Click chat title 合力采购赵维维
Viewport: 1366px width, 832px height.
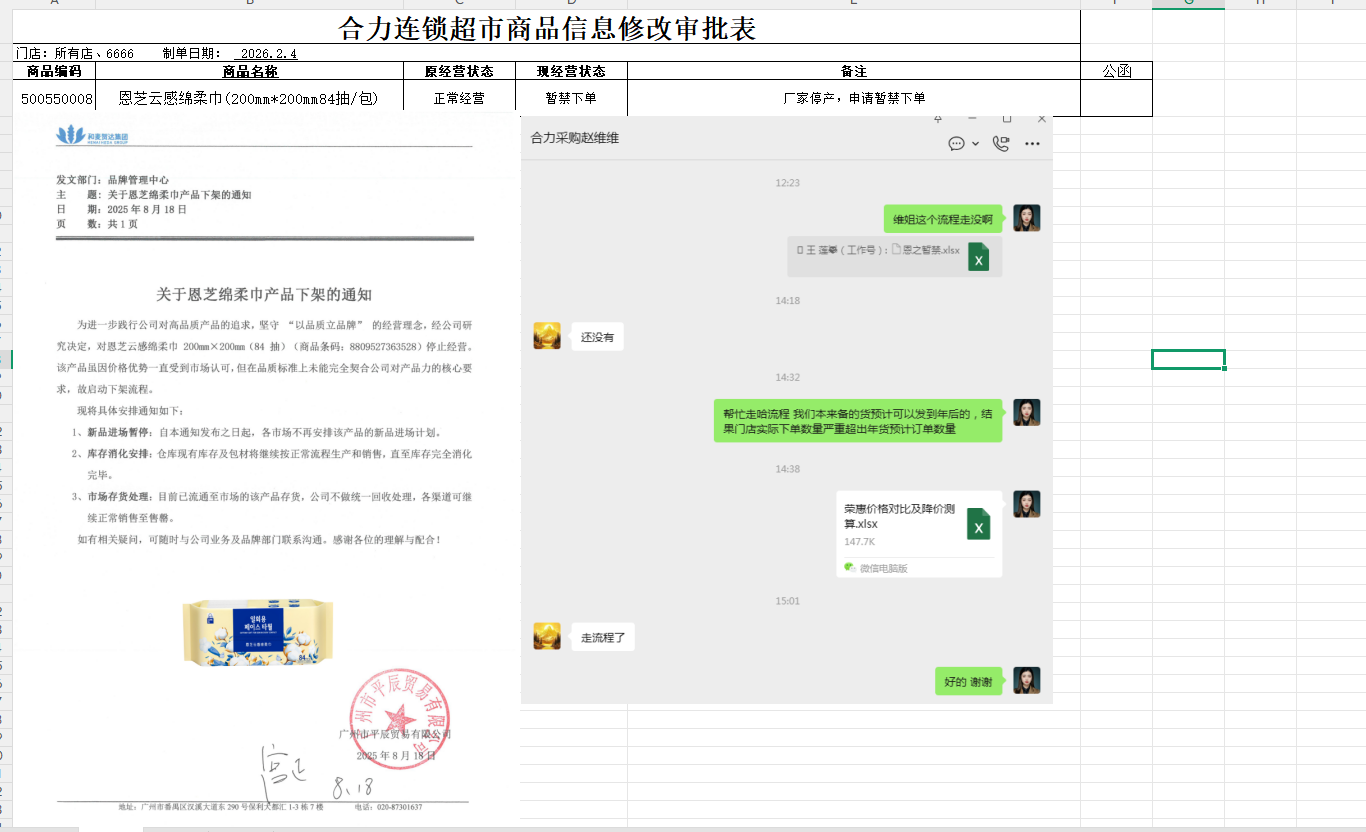[x=575, y=138]
